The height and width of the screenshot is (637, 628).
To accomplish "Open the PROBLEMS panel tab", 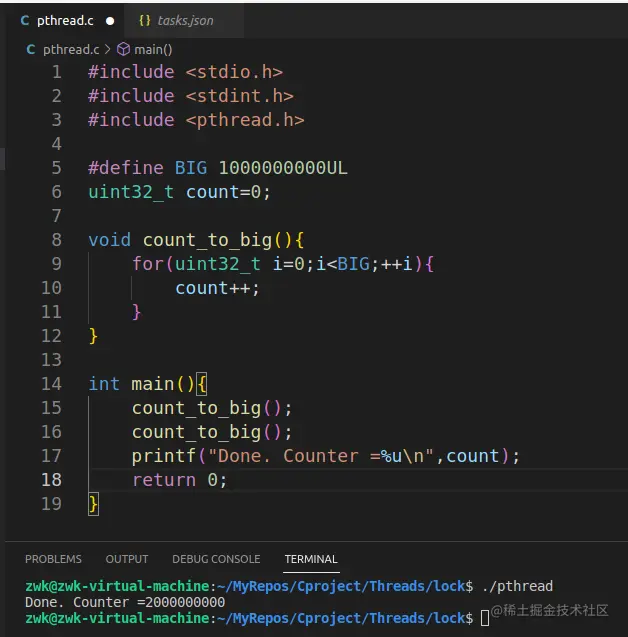I will (53, 559).
